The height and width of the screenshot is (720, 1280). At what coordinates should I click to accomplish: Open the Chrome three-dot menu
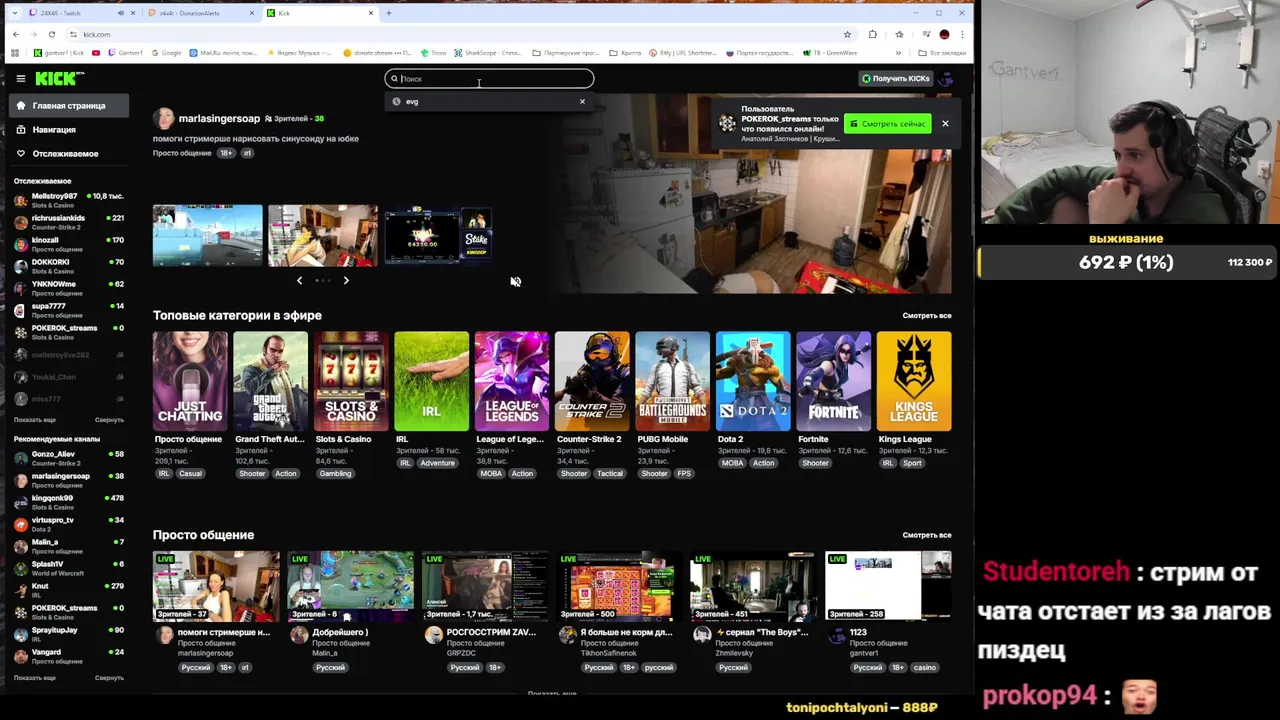pyautogui.click(x=963, y=34)
